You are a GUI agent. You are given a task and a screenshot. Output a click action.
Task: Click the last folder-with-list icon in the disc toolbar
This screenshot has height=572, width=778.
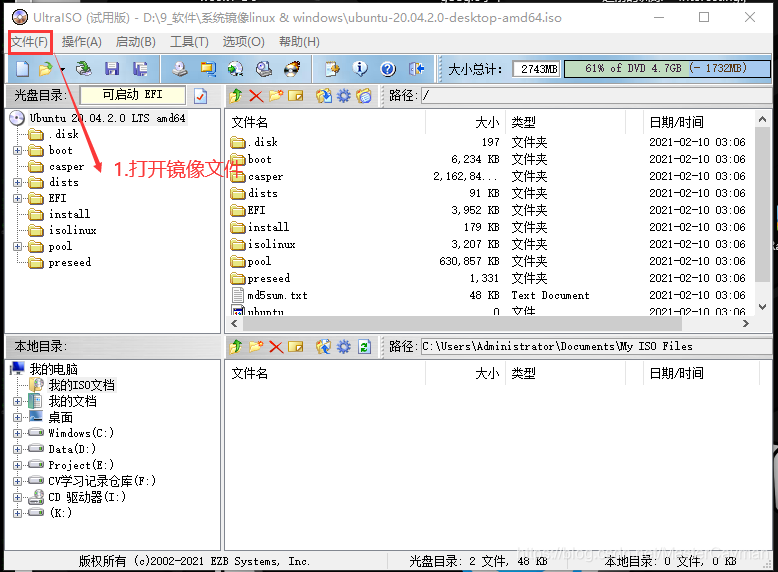pos(364,96)
